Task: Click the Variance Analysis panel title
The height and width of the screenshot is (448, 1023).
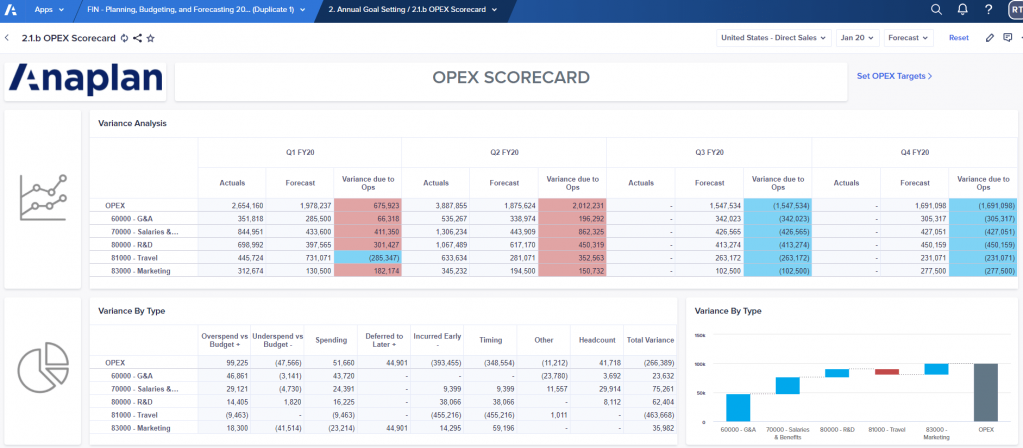Action: pos(132,123)
